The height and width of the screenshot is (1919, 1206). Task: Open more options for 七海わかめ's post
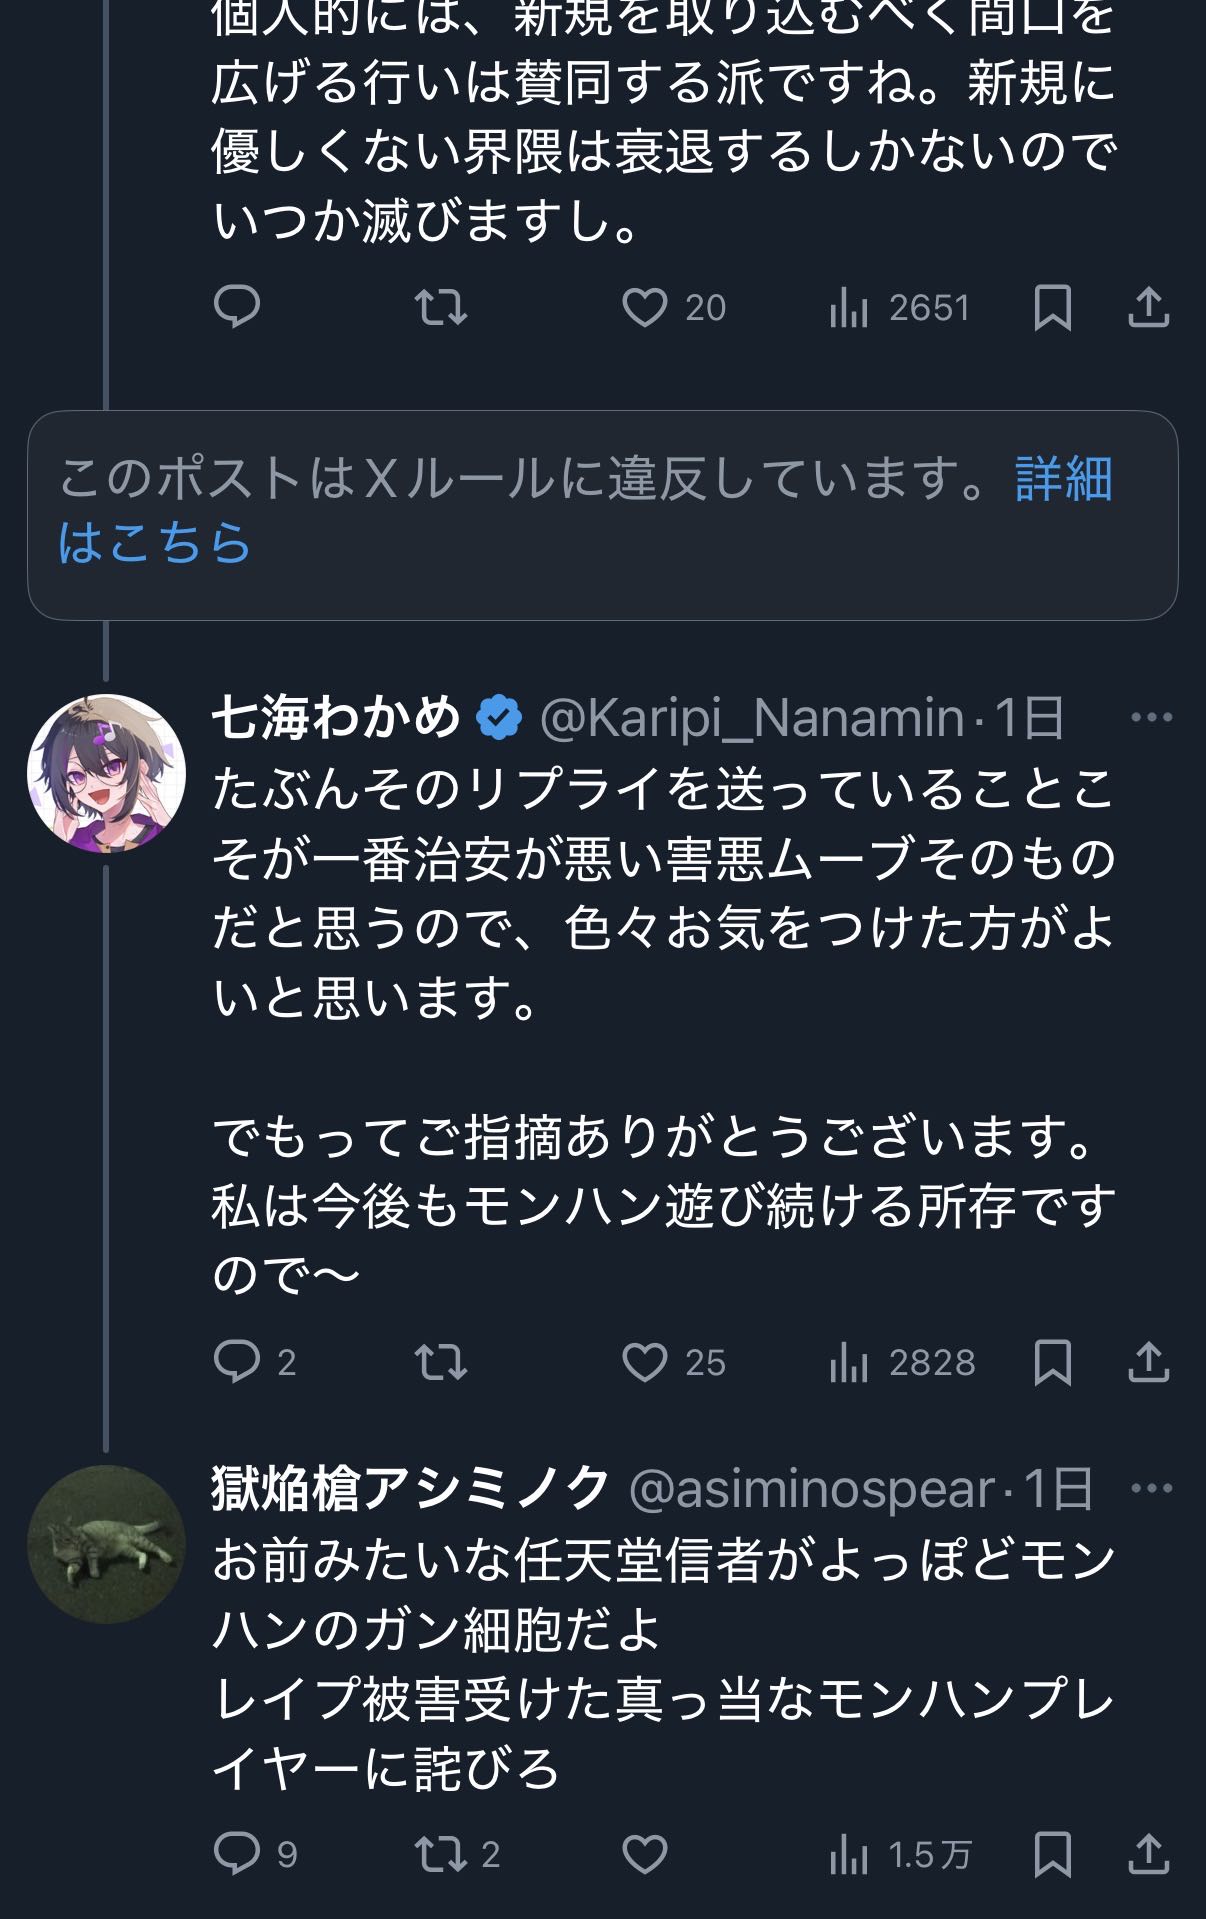[1151, 717]
